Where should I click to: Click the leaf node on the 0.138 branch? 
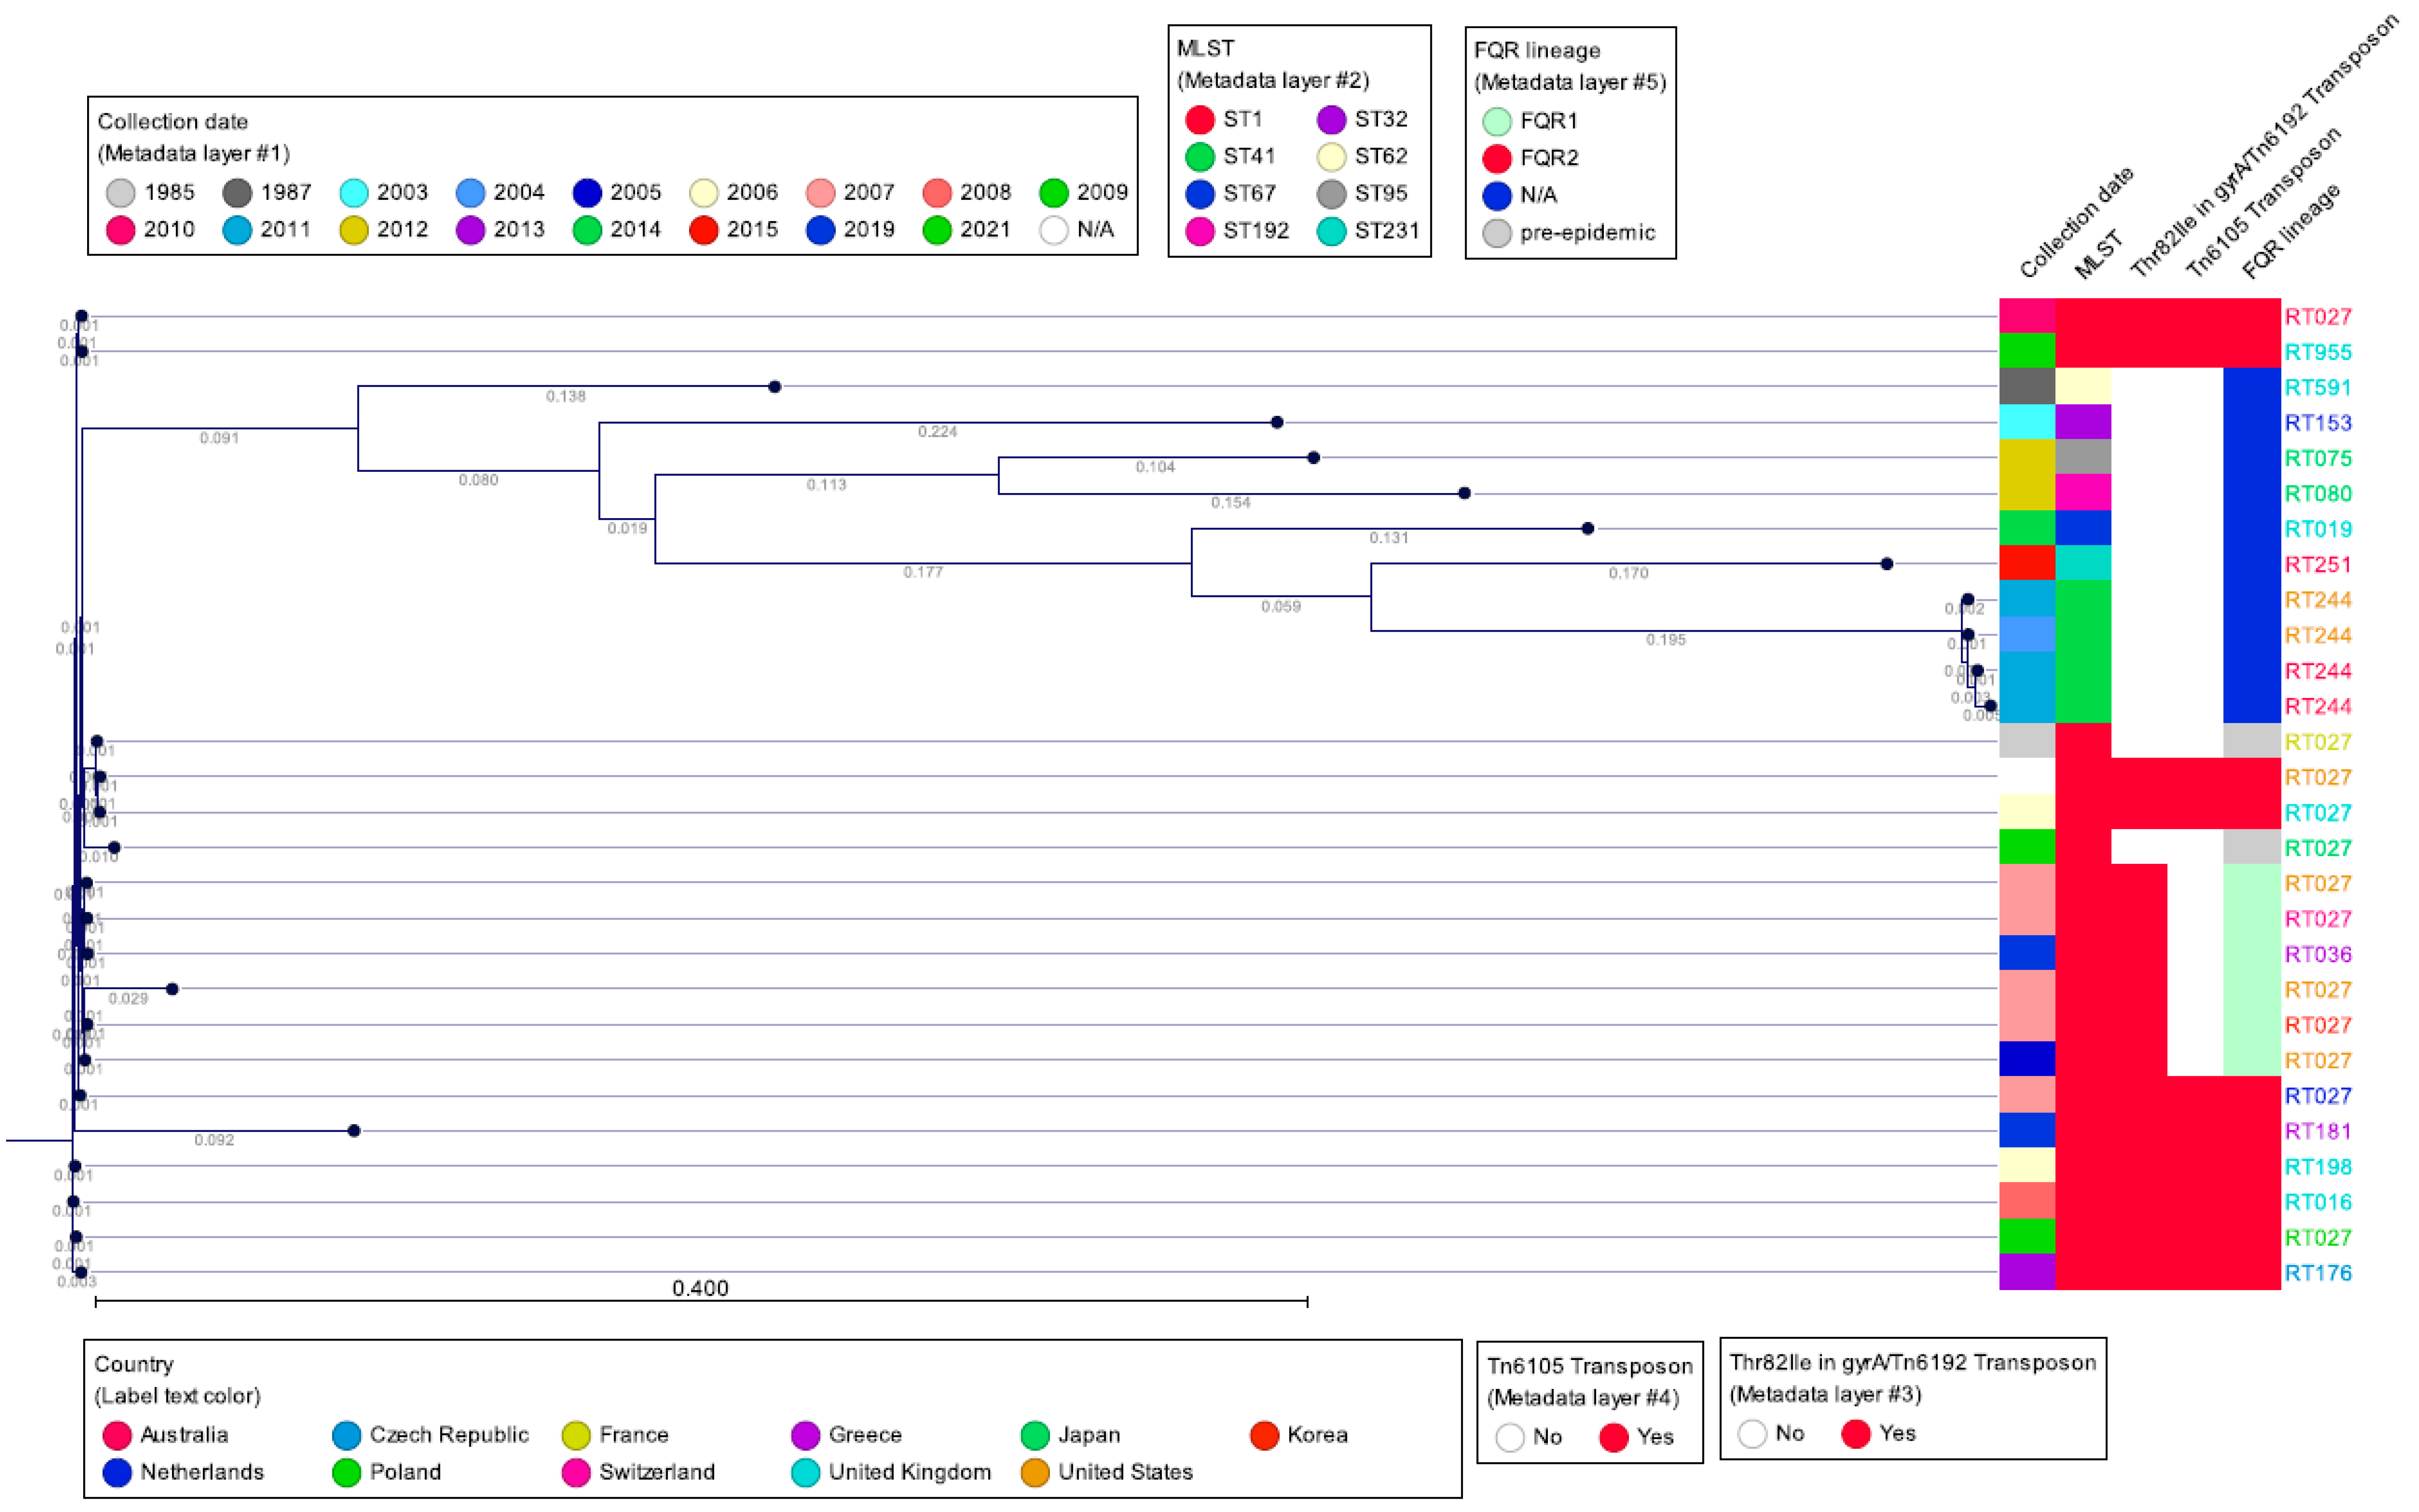pyautogui.click(x=774, y=386)
